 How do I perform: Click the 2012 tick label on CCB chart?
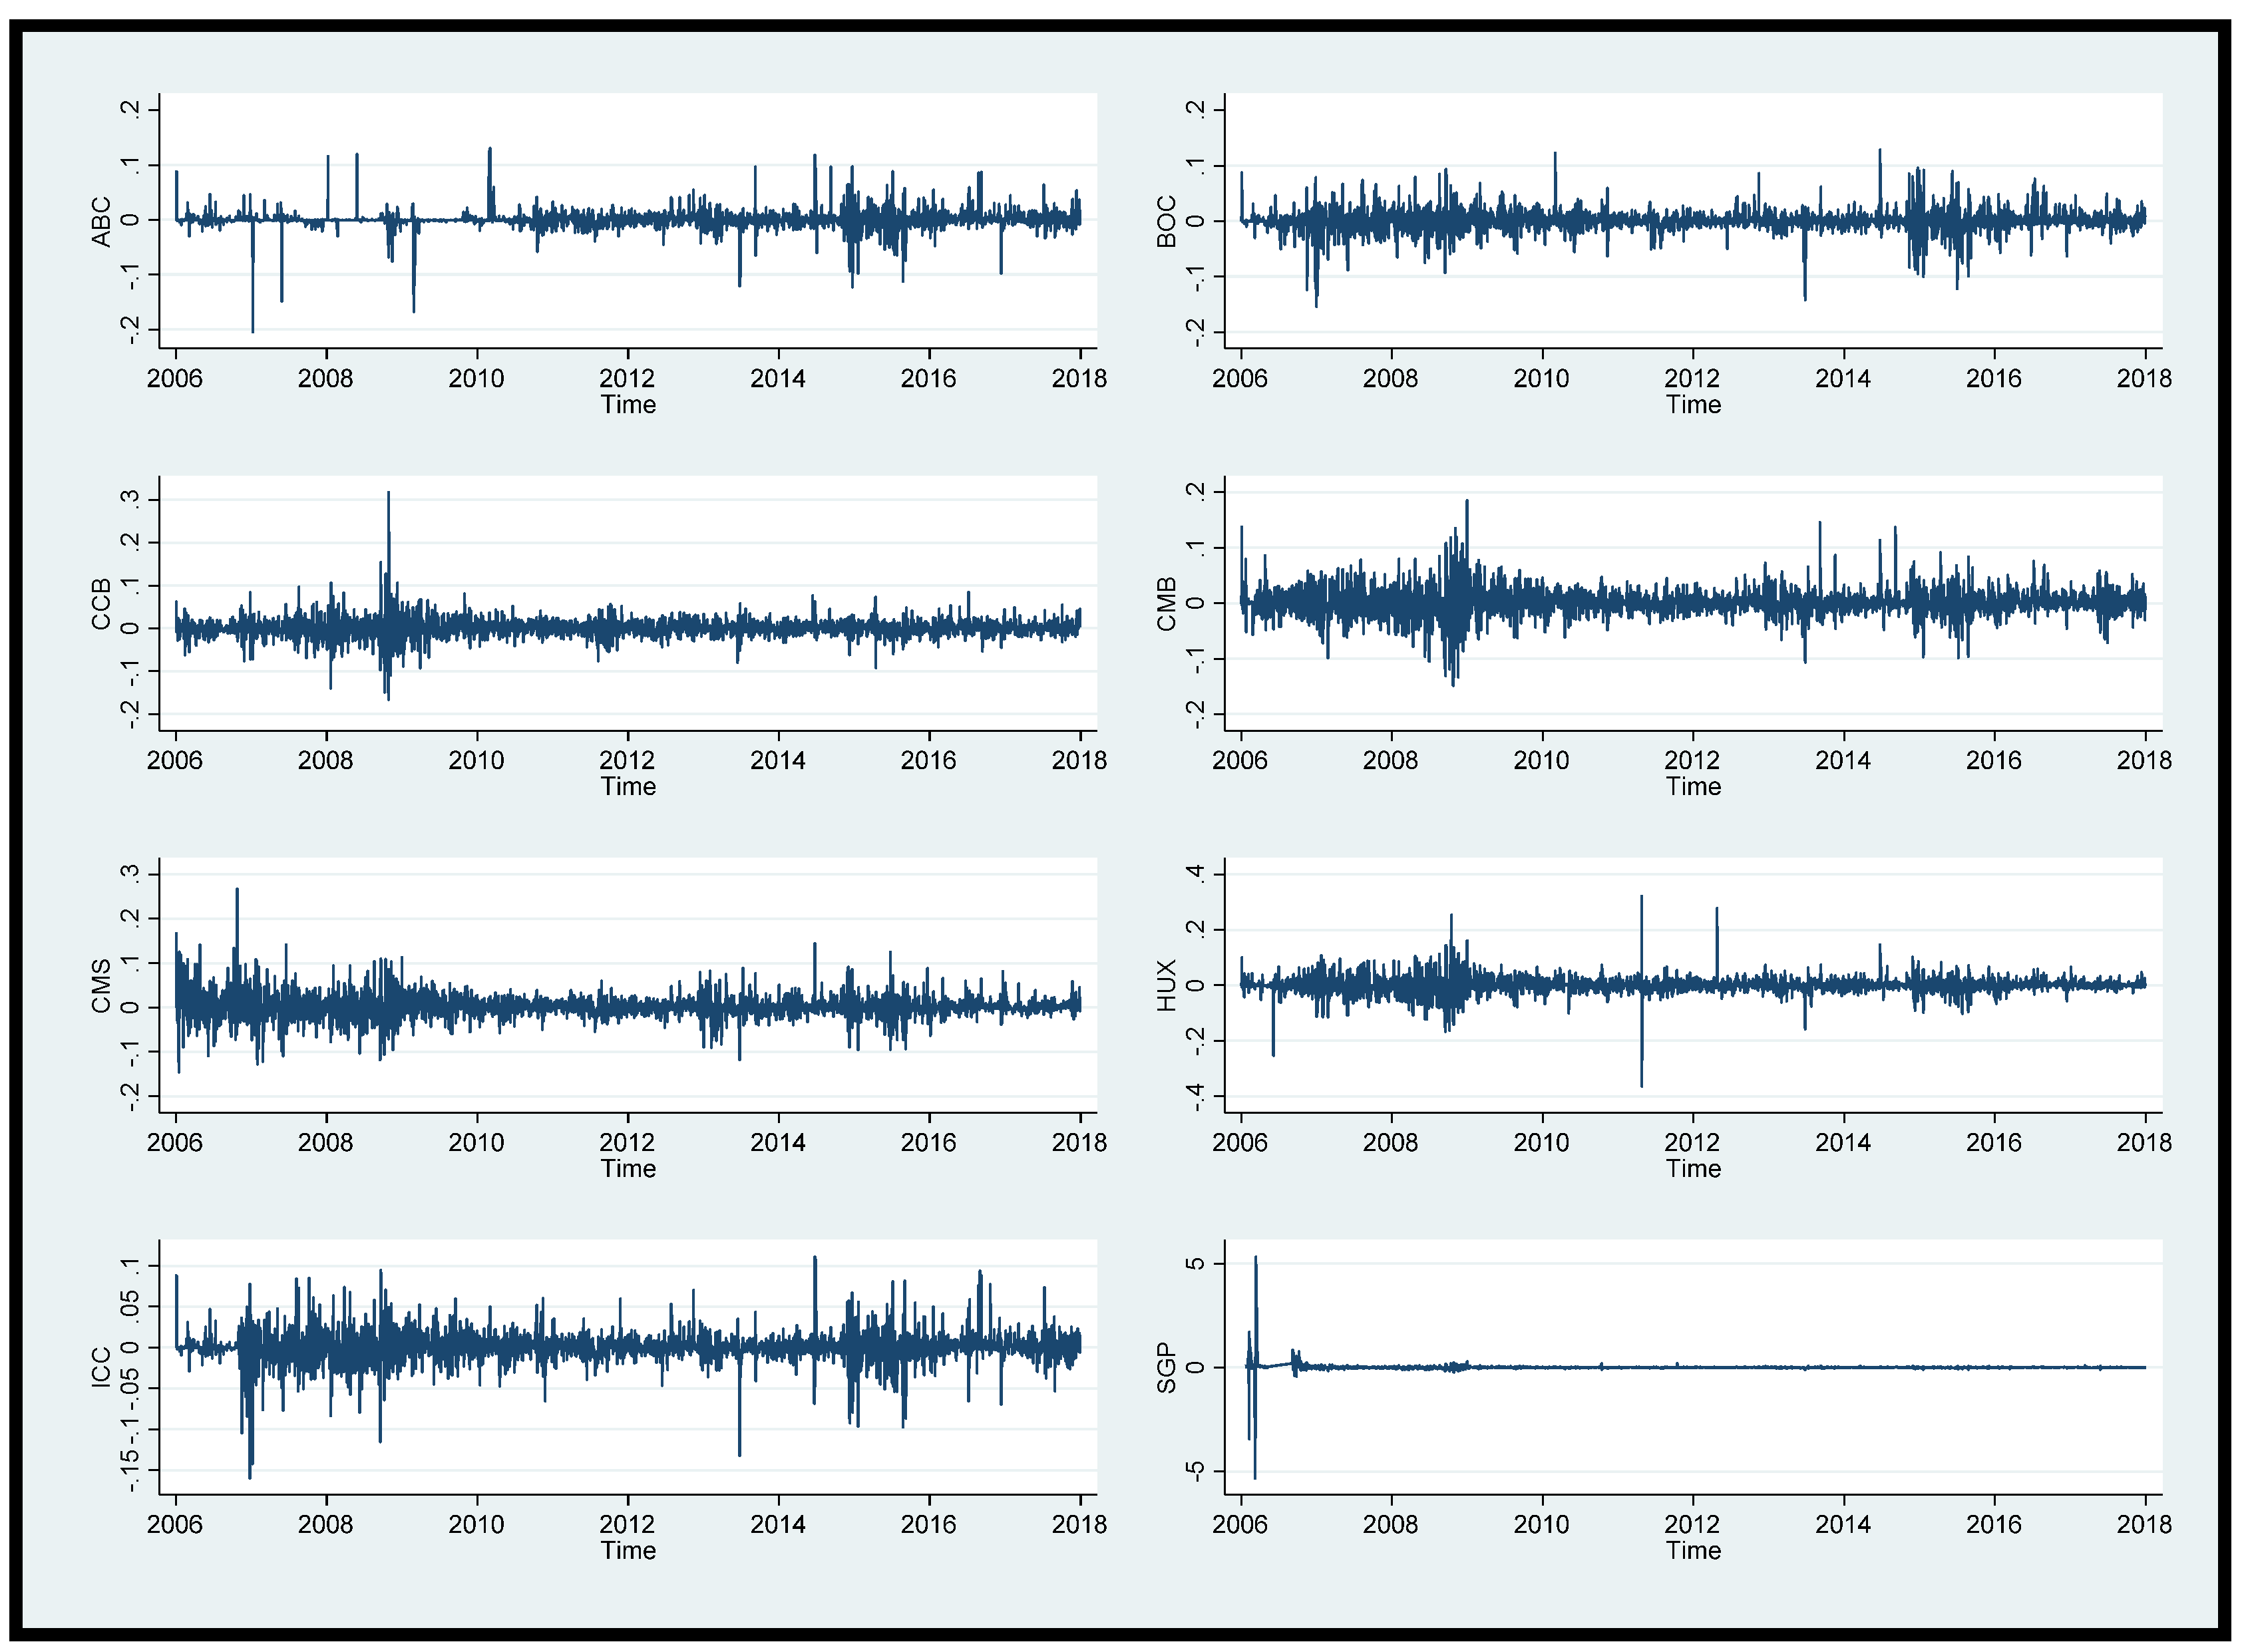coord(627,761)
